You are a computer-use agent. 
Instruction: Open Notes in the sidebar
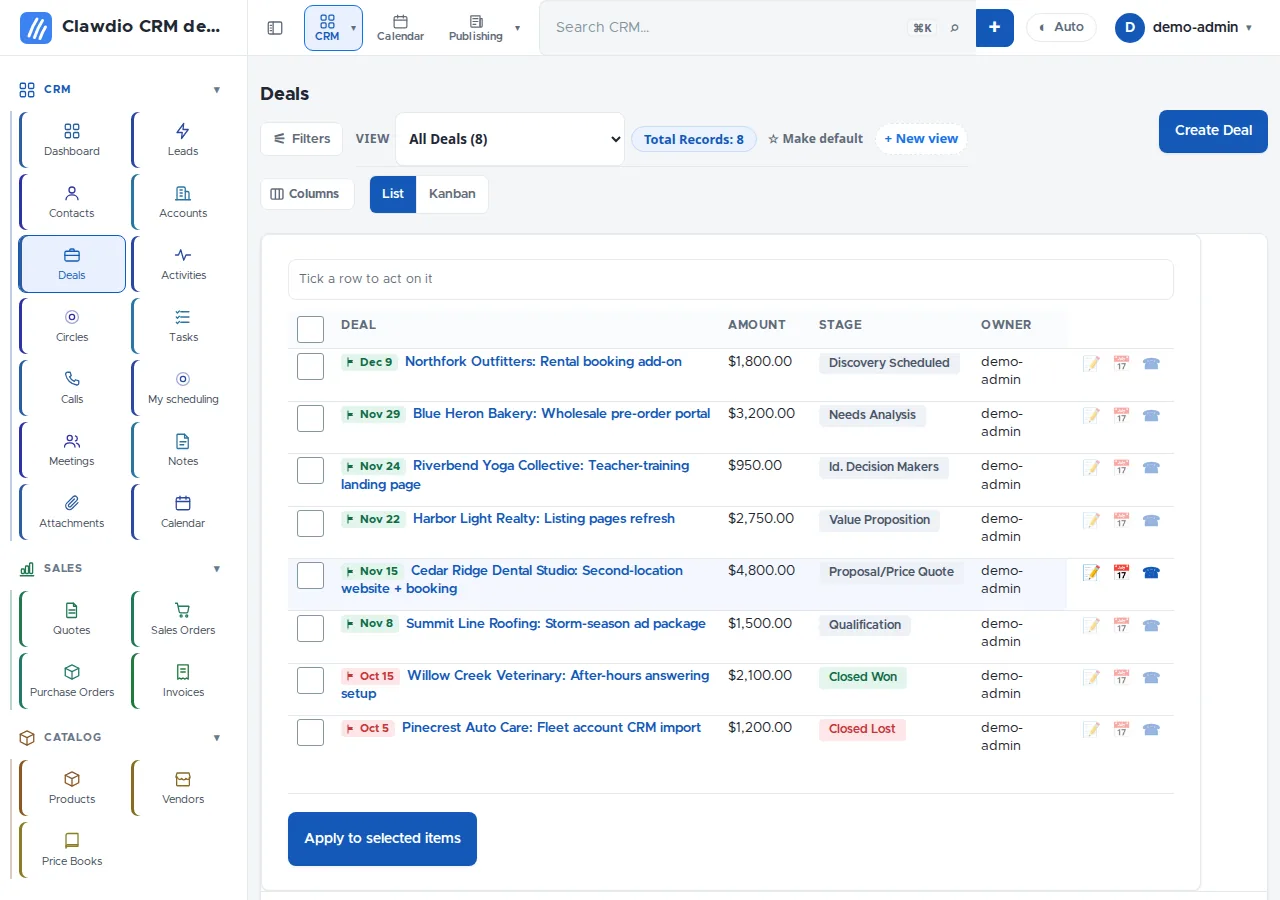click(183, 450)
